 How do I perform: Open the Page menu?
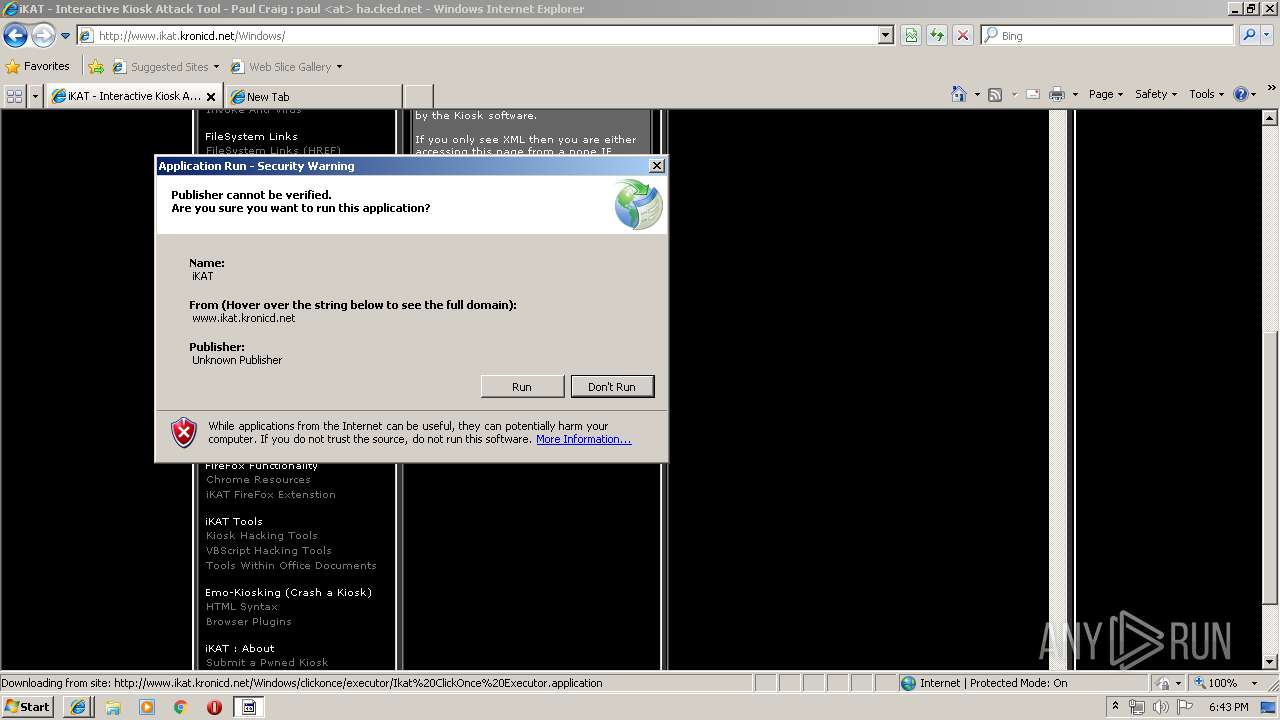click(1105, 94)
